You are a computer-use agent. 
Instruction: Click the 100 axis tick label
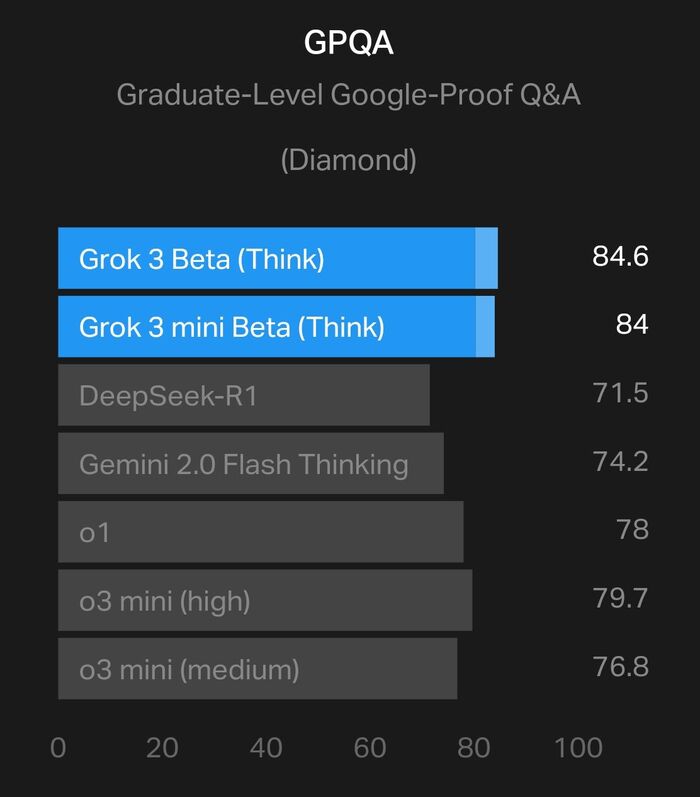pyautogui.click(x=578, y=748)
